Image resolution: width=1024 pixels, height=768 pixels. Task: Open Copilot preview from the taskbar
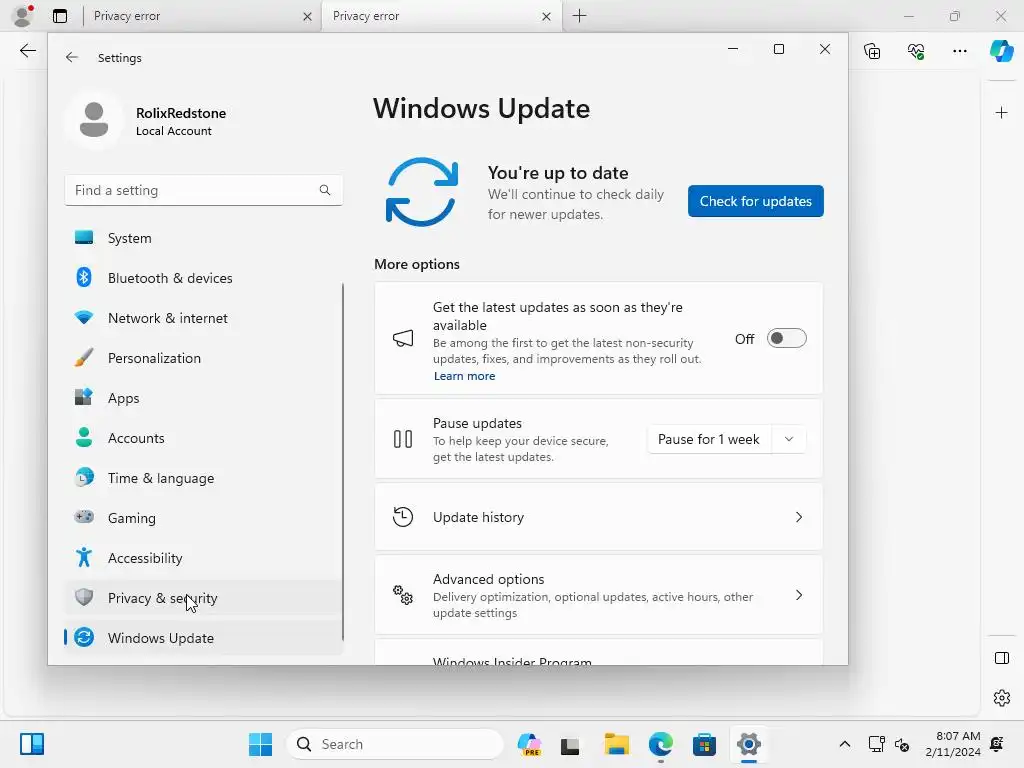point(529,744)
